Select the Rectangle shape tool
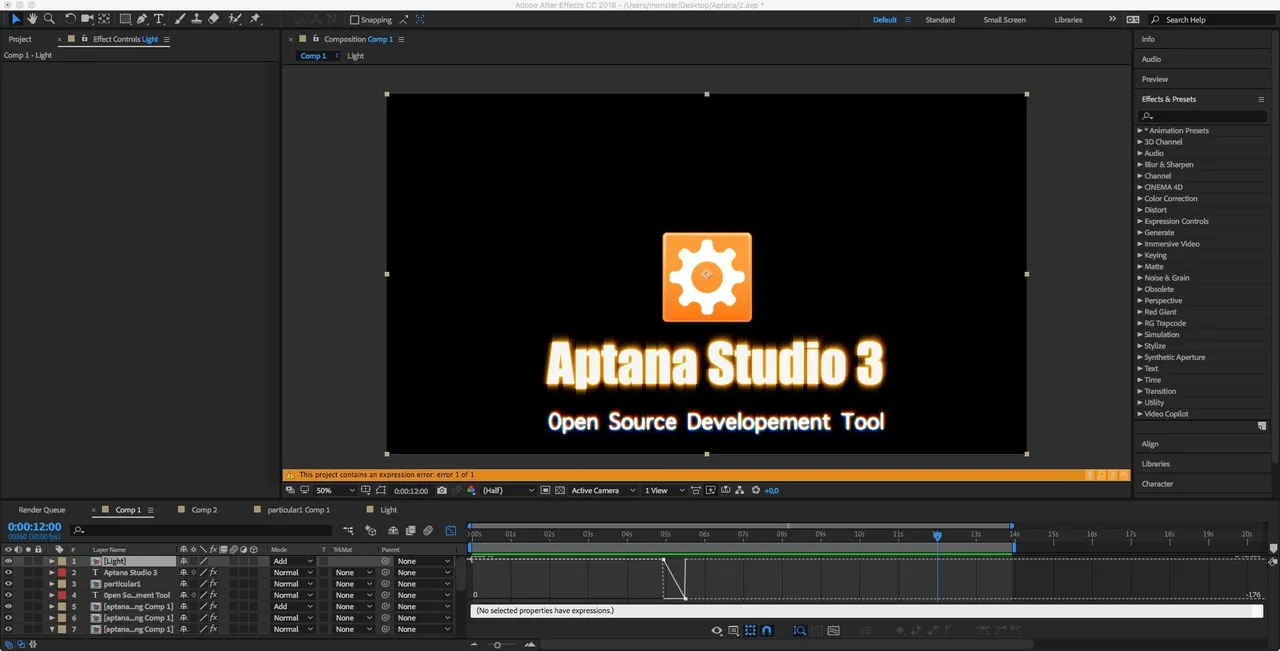Screen dimensions: 1280x651 [x=125, y=19]
